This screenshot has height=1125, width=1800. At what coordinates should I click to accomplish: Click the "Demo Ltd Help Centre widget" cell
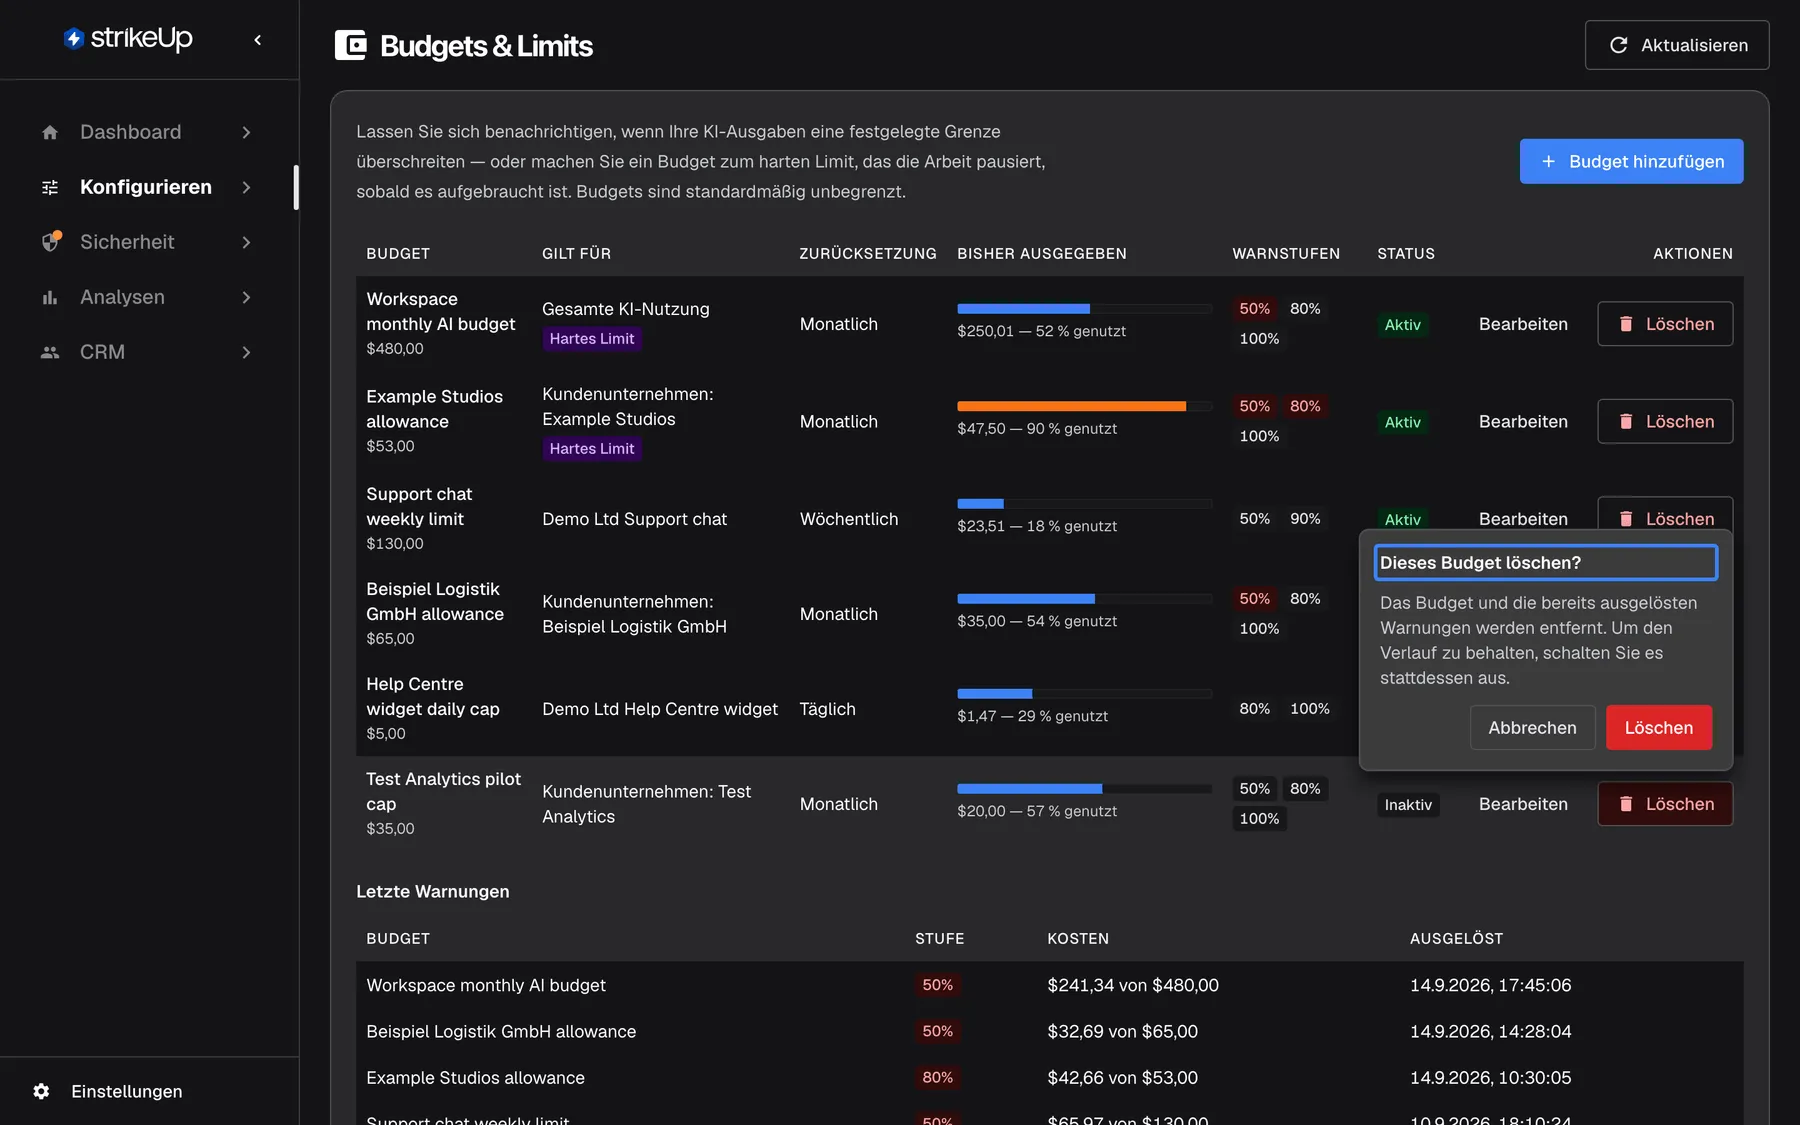pos(660,709)
